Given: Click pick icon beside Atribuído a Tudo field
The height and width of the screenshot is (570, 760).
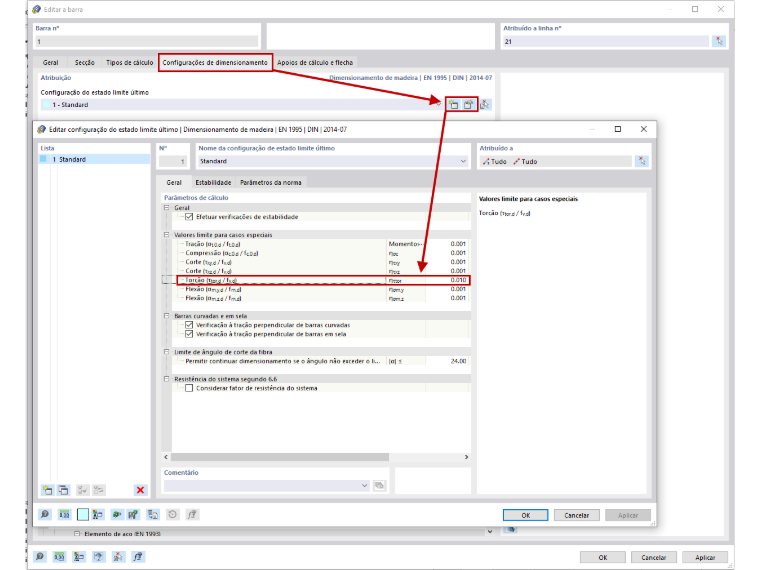Looking at the screenshot, I should coord(642,161).
